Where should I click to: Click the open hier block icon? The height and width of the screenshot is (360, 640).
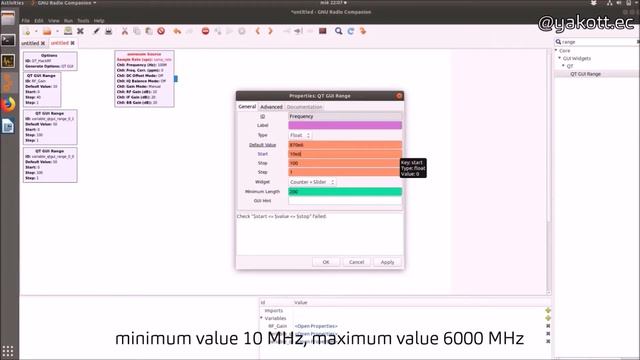pos(363,31)
